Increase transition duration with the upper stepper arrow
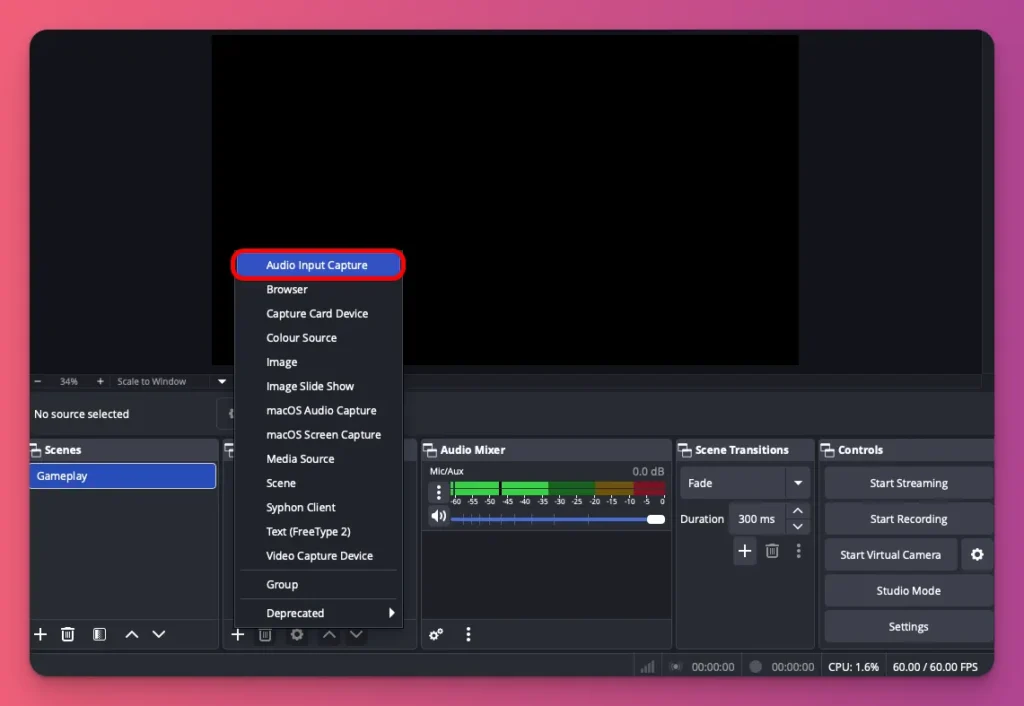The width and height of the screenshot is (1024, 706). click(x=797, y=511)
